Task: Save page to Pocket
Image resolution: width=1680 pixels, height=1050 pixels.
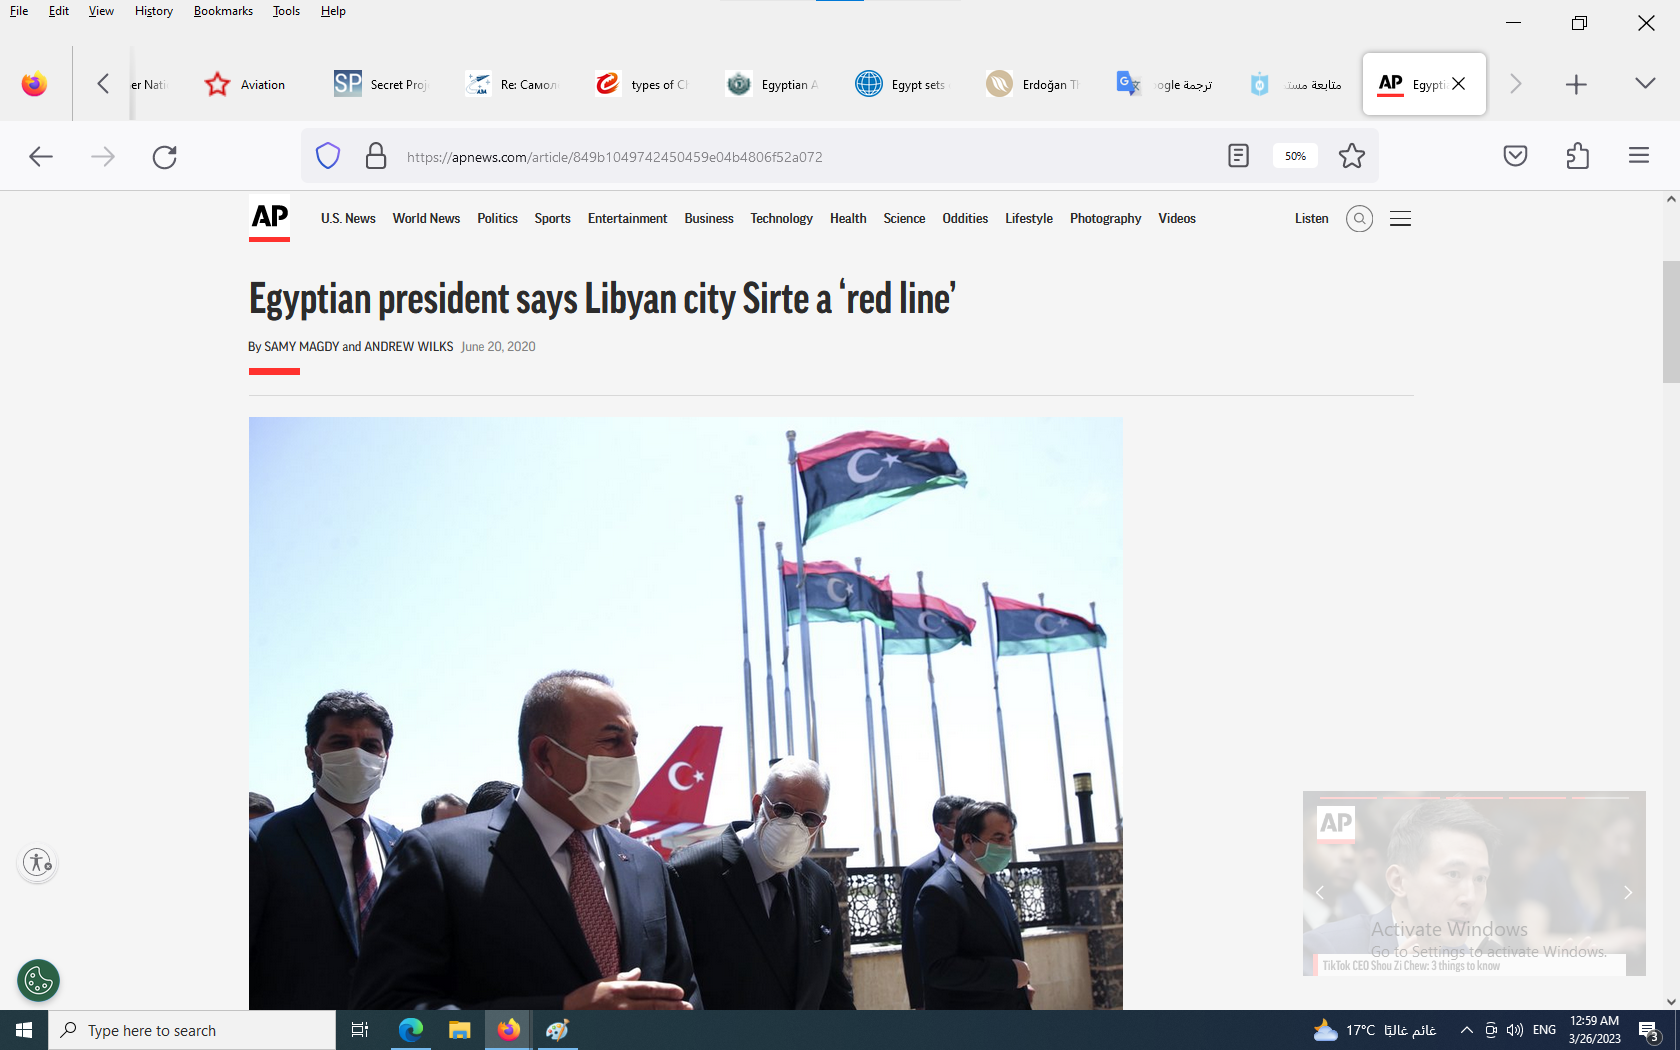Action: pyautogui.click(x=1515, y=156)
